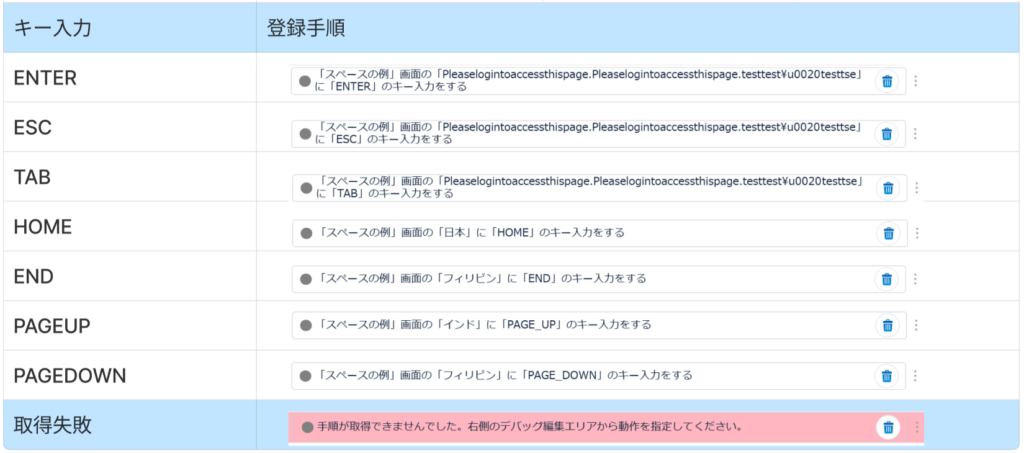Expand kebab menu for HOME step

916,233
